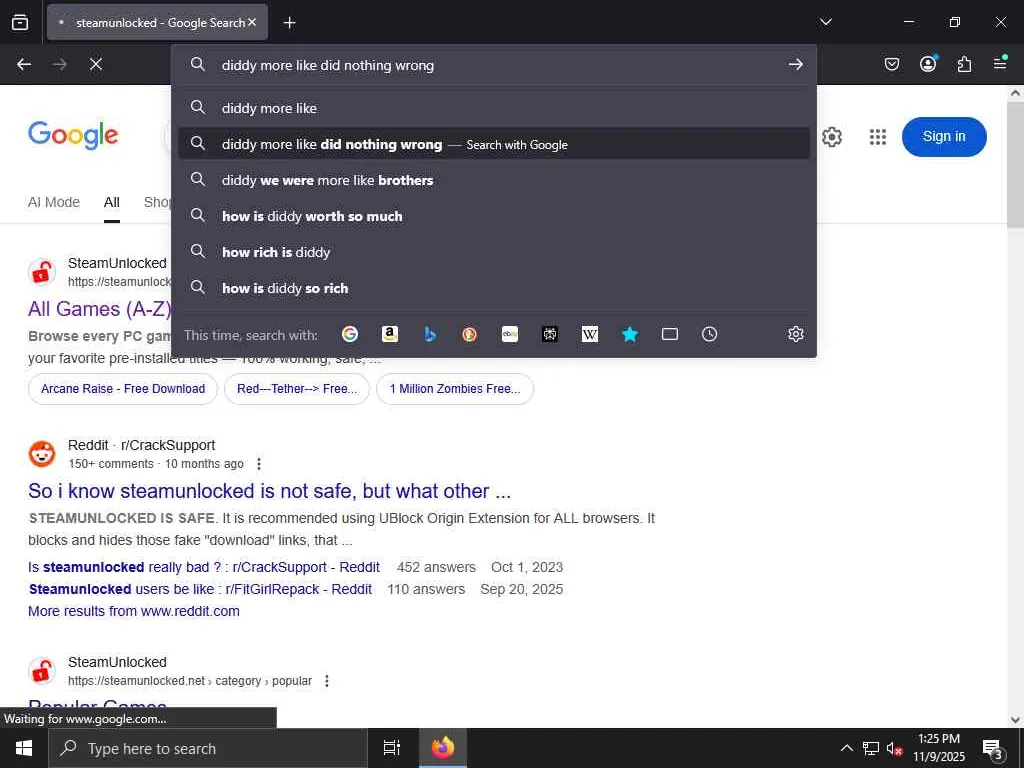The image size is (1024, 768).
Task: Select suggestion 'how rich is diddy'
Action: click(x=494, y=251)
